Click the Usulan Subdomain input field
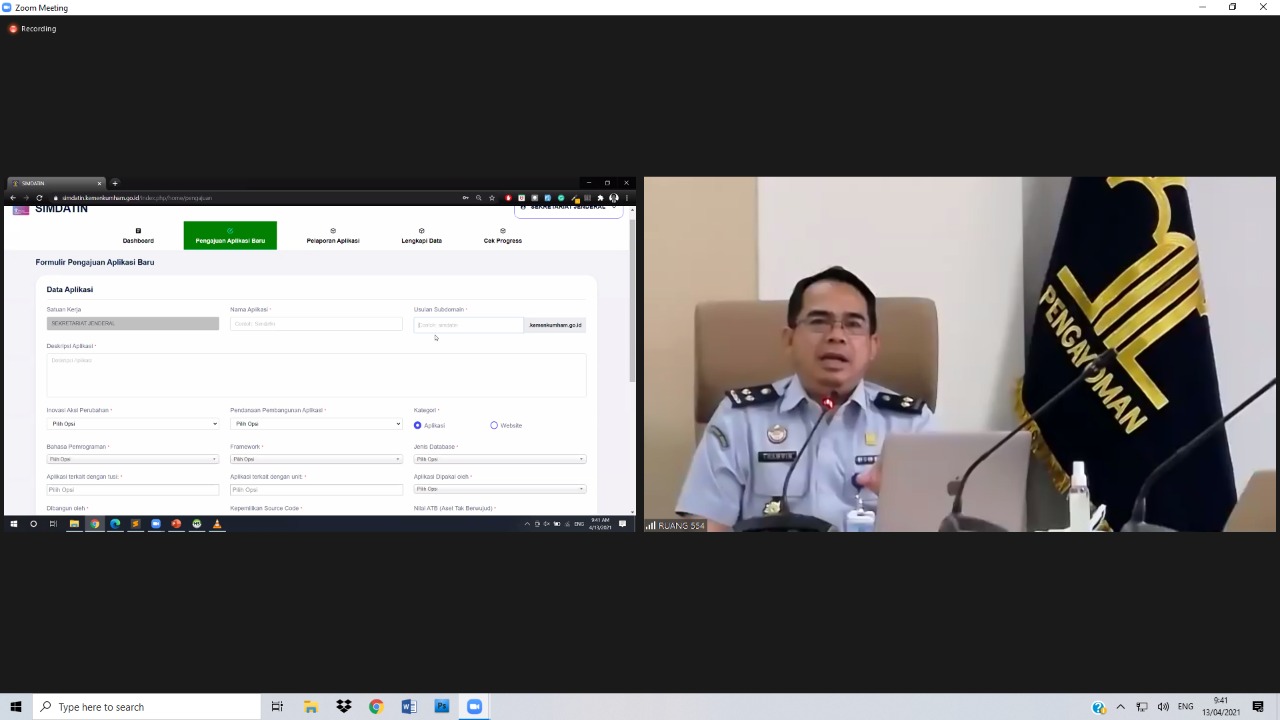 (469, 325)
